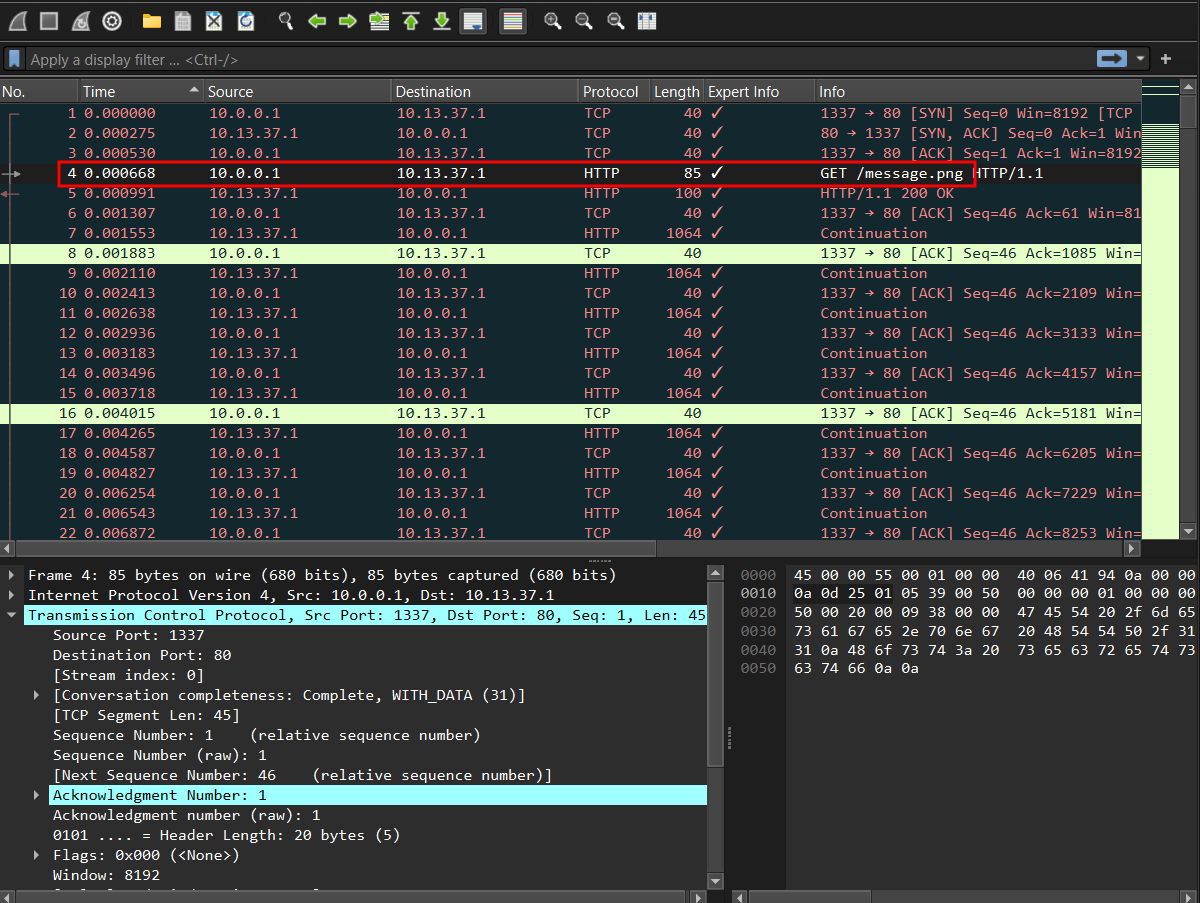This screenshot has width=1200, height=903.
Task: Restart the current capture
Action: [81, 20]
